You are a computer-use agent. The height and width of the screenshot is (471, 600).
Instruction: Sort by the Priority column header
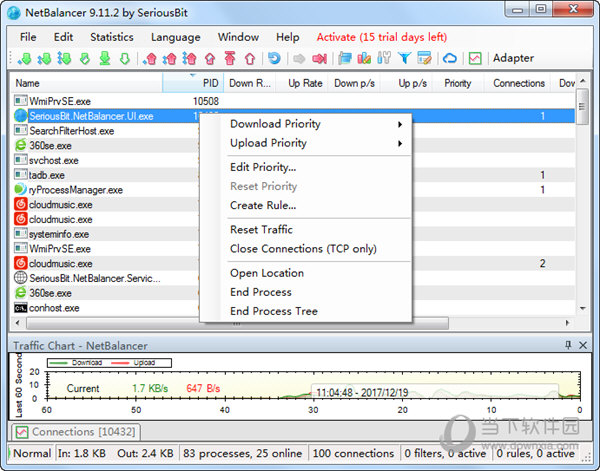point(458,83)
